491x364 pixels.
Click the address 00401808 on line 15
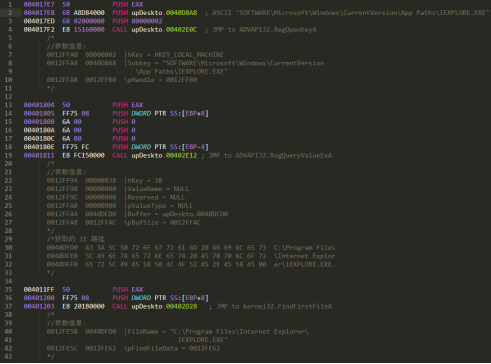click(x=39, y=122)
